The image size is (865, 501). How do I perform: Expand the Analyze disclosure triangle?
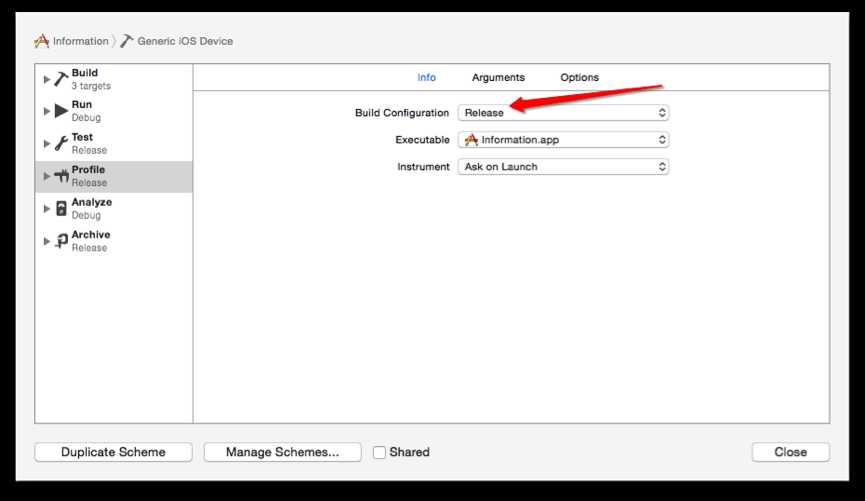tap(47, 209)
